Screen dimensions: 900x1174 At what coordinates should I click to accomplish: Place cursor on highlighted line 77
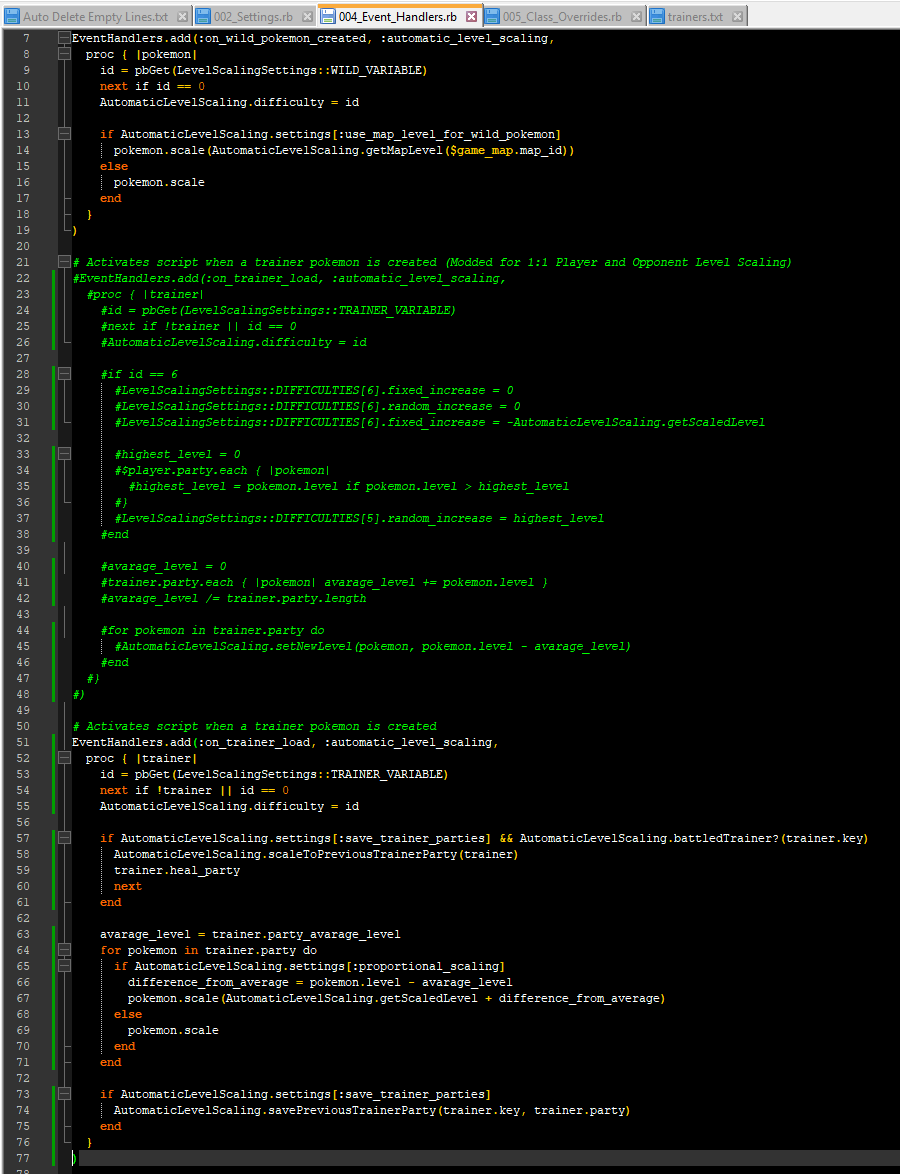[400, 1158]
